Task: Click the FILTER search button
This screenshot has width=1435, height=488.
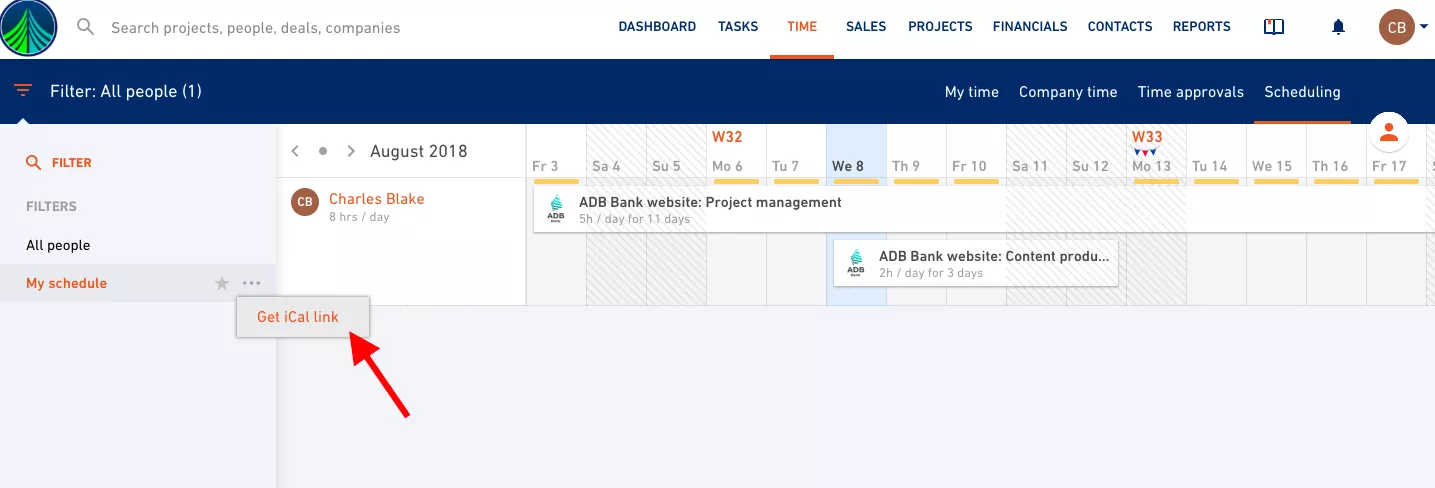Action: pyautogui.click(x=59, y=162)
